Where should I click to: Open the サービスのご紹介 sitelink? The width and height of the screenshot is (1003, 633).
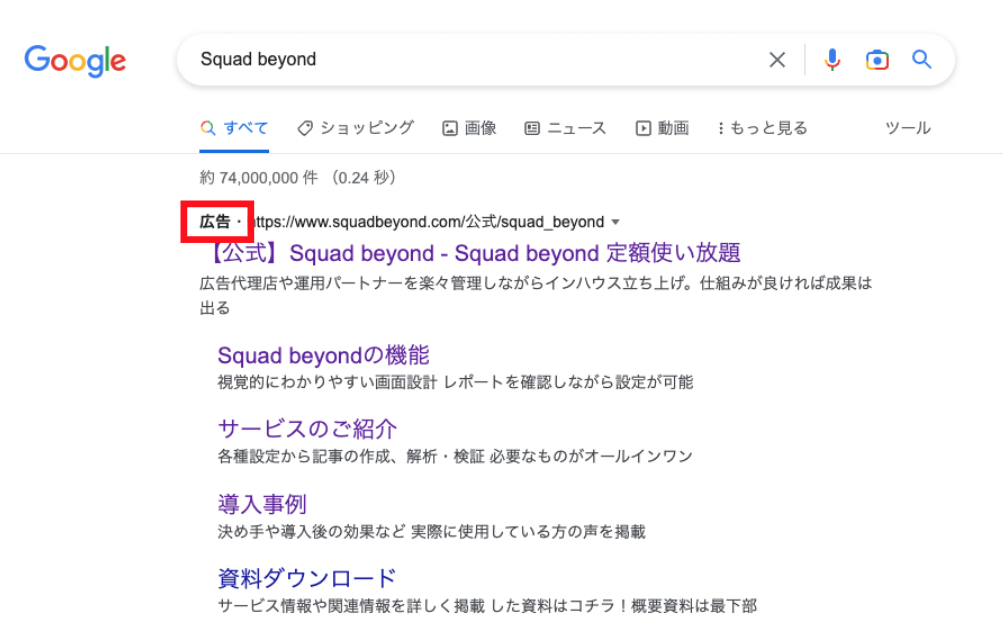[x=307, y=428]
